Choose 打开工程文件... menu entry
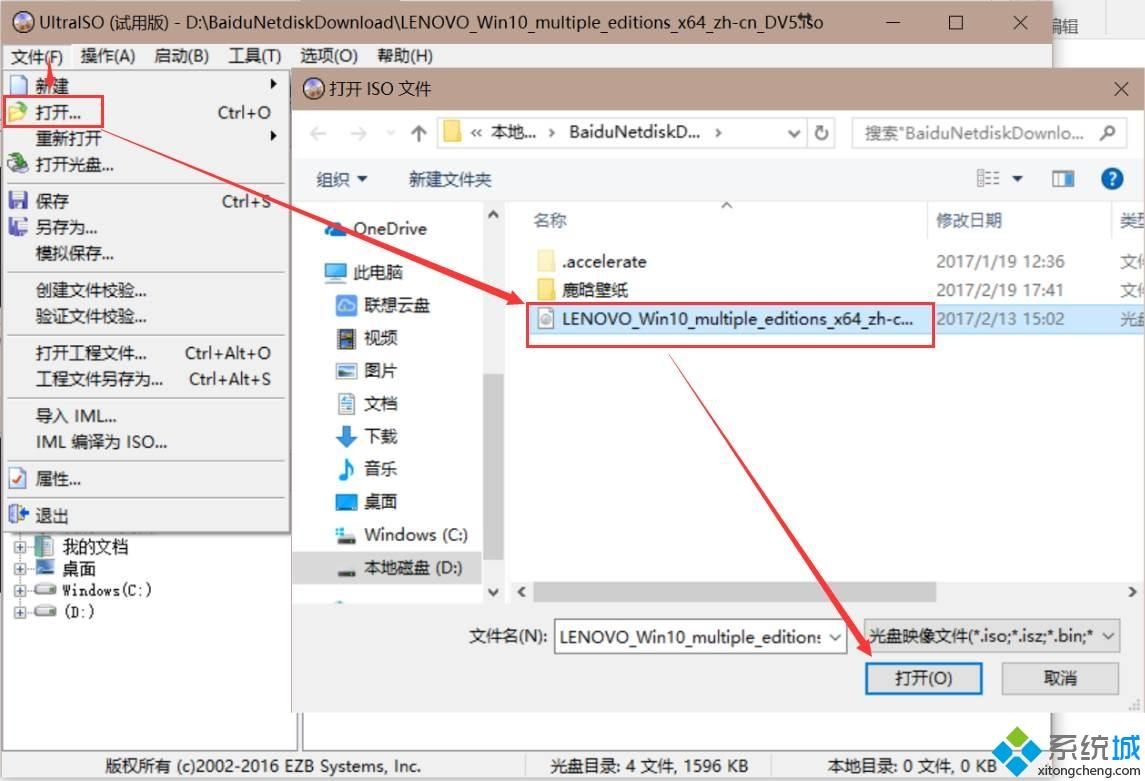Screen dimensions: 1145x781 coord(146,353)
